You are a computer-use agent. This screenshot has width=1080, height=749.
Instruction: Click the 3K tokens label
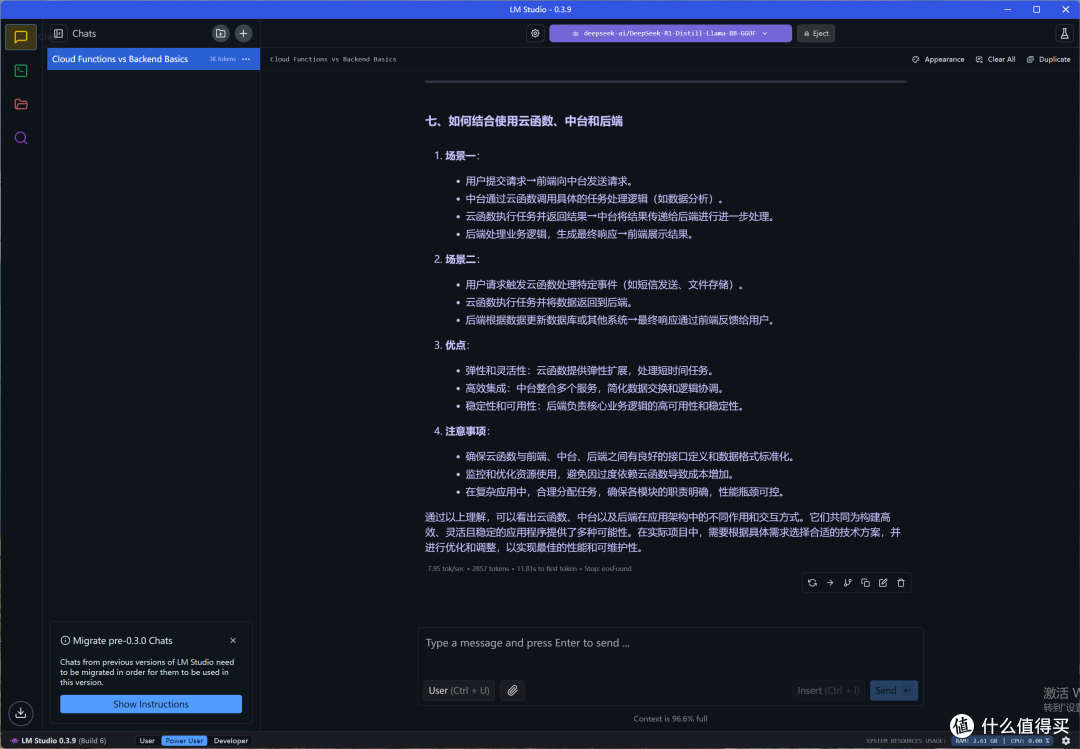pyautogui.click(x=222, y=59)
